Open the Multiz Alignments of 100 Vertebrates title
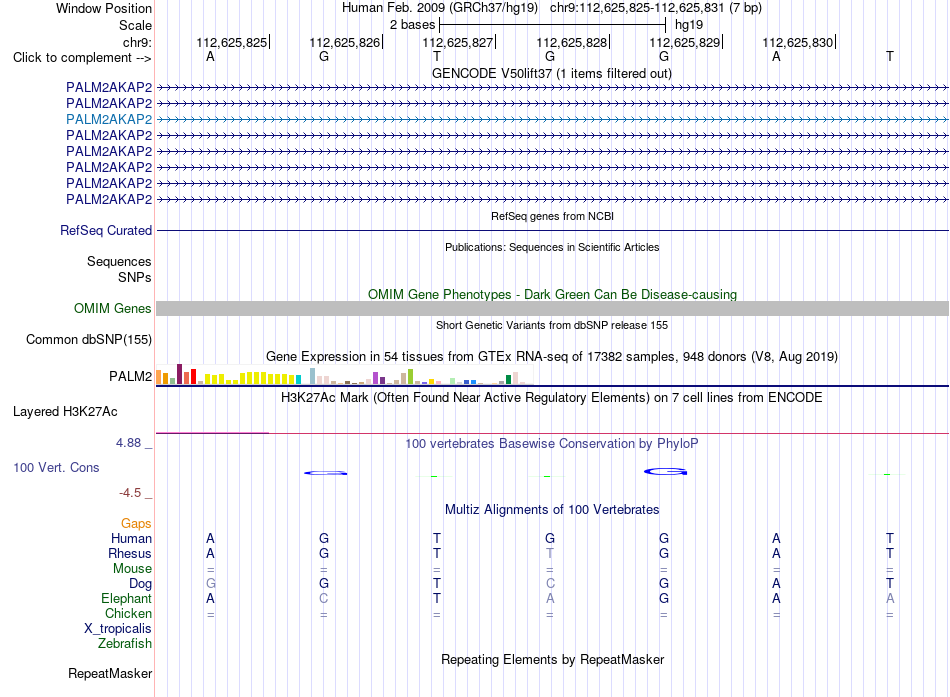The height and width of the screenshot is (697, 950). (x=552, y=510)
